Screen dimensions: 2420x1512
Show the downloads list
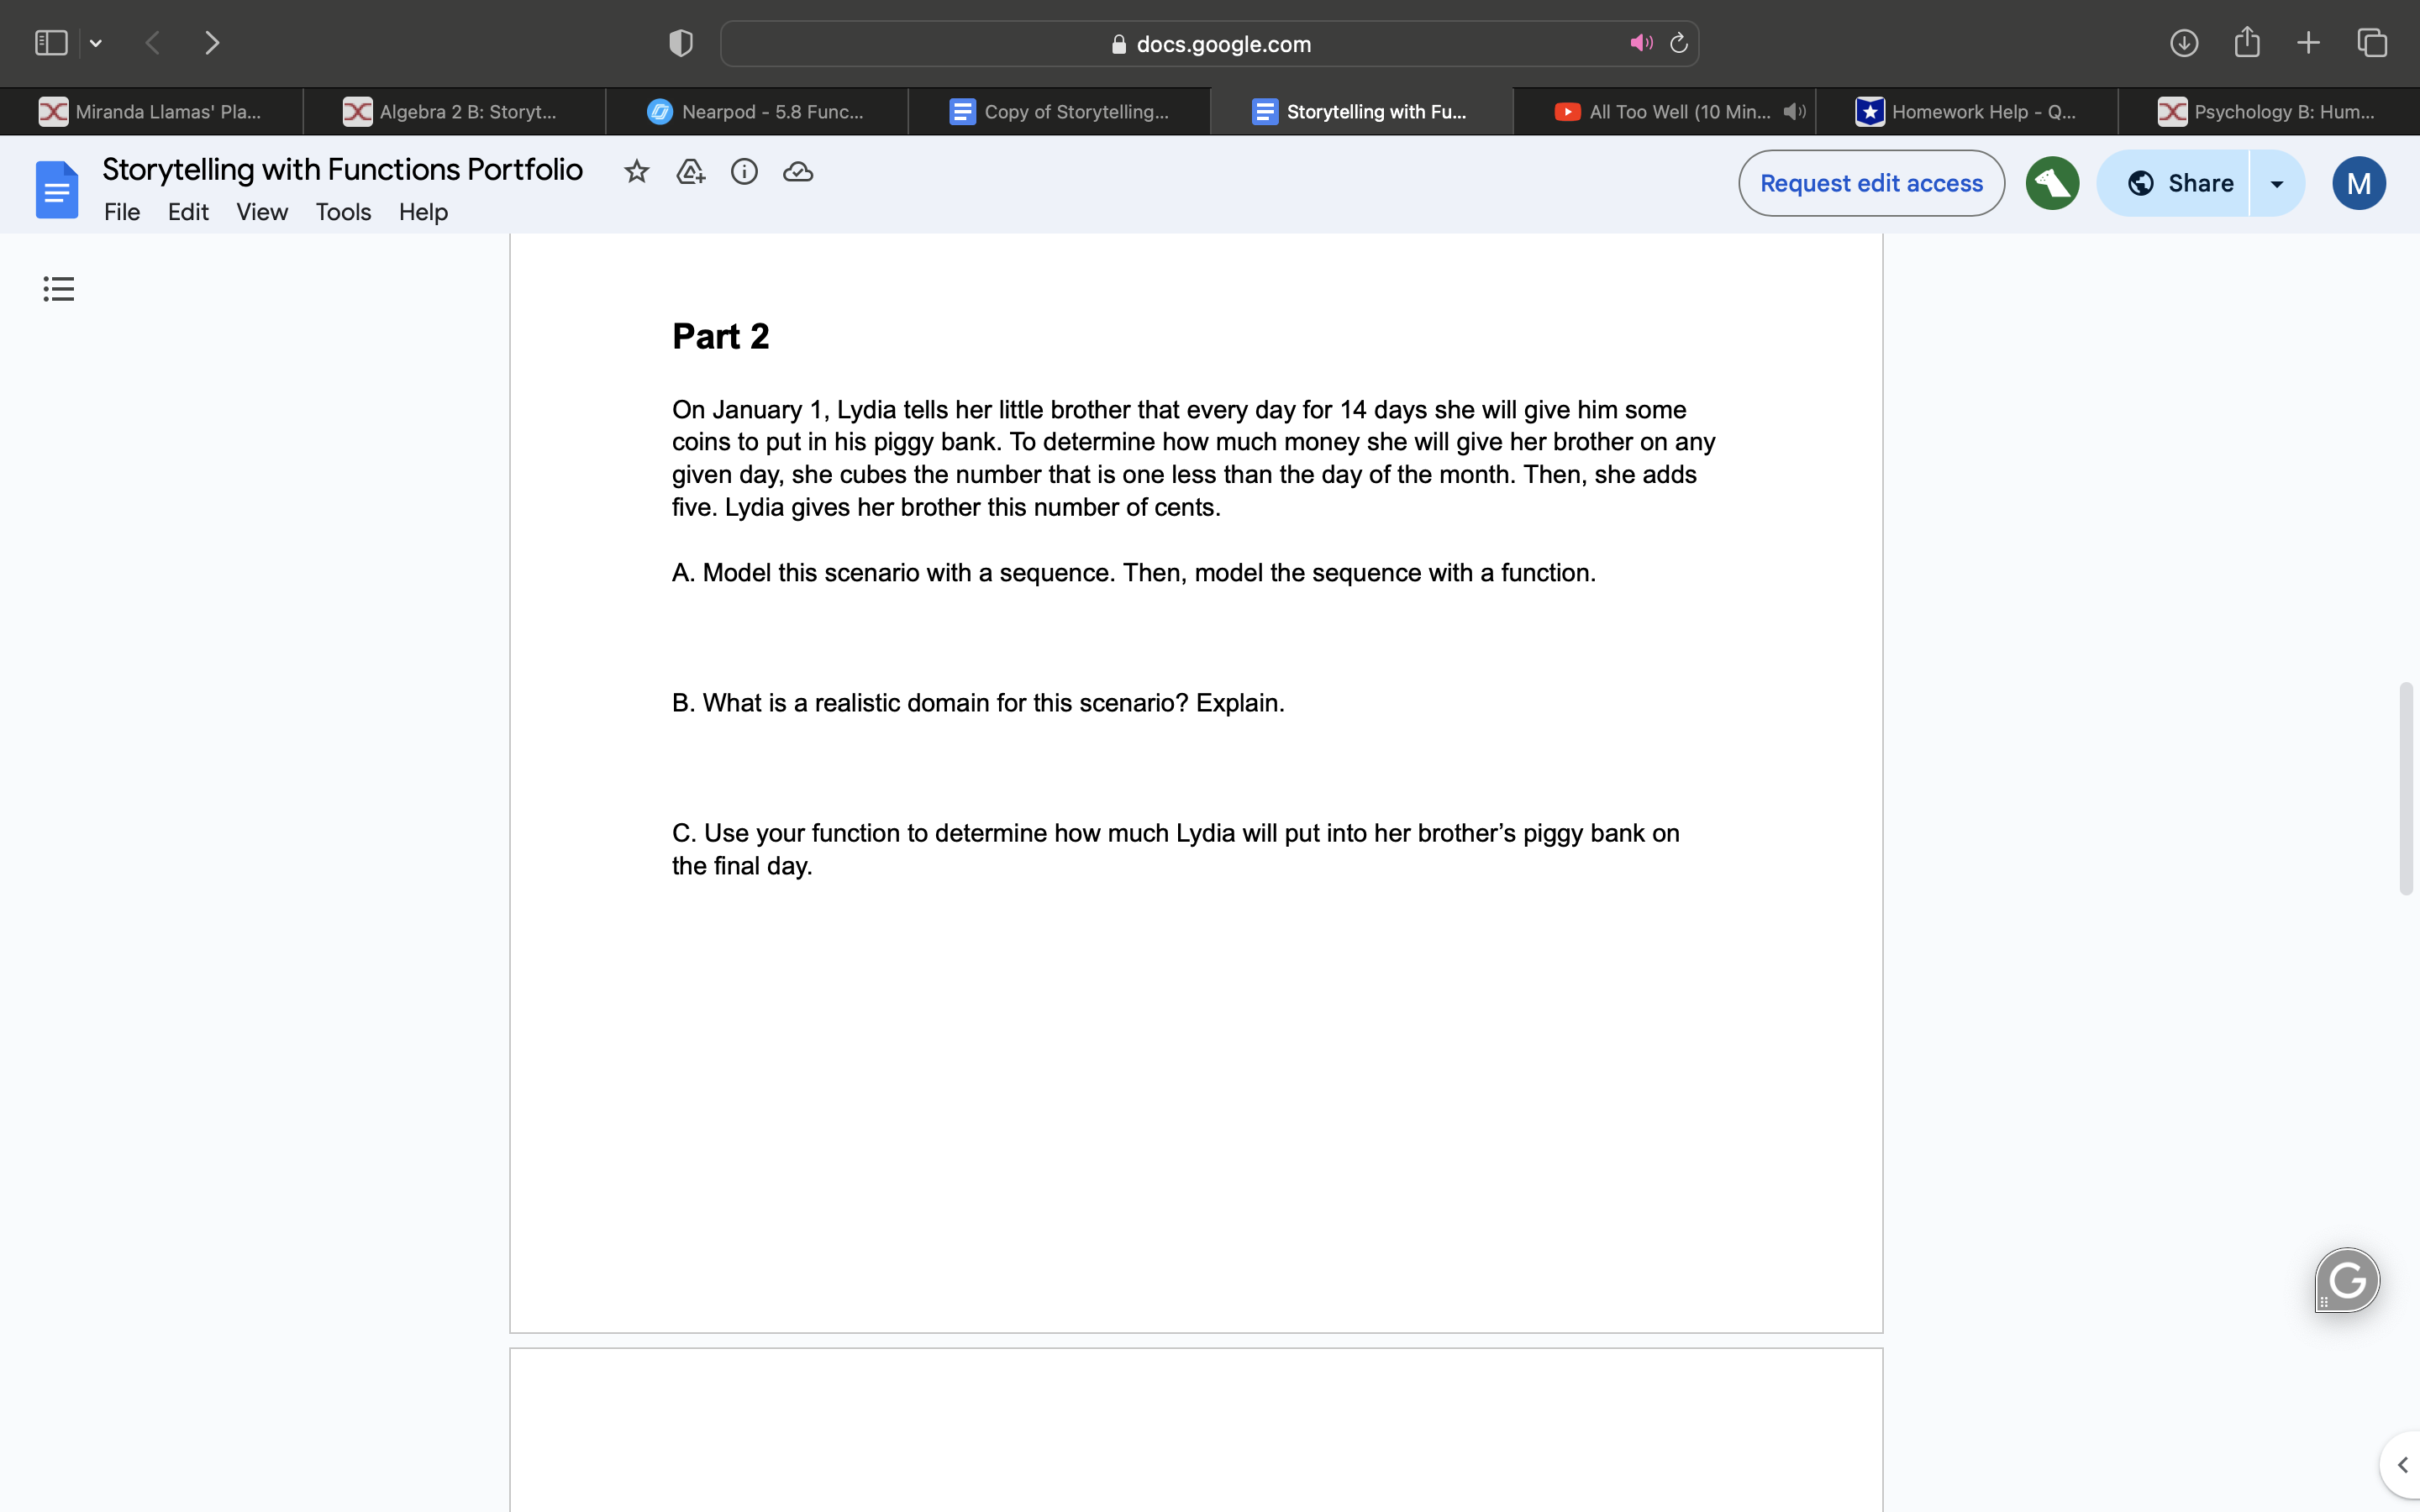pyautogui.click(x=2184, y=42)
